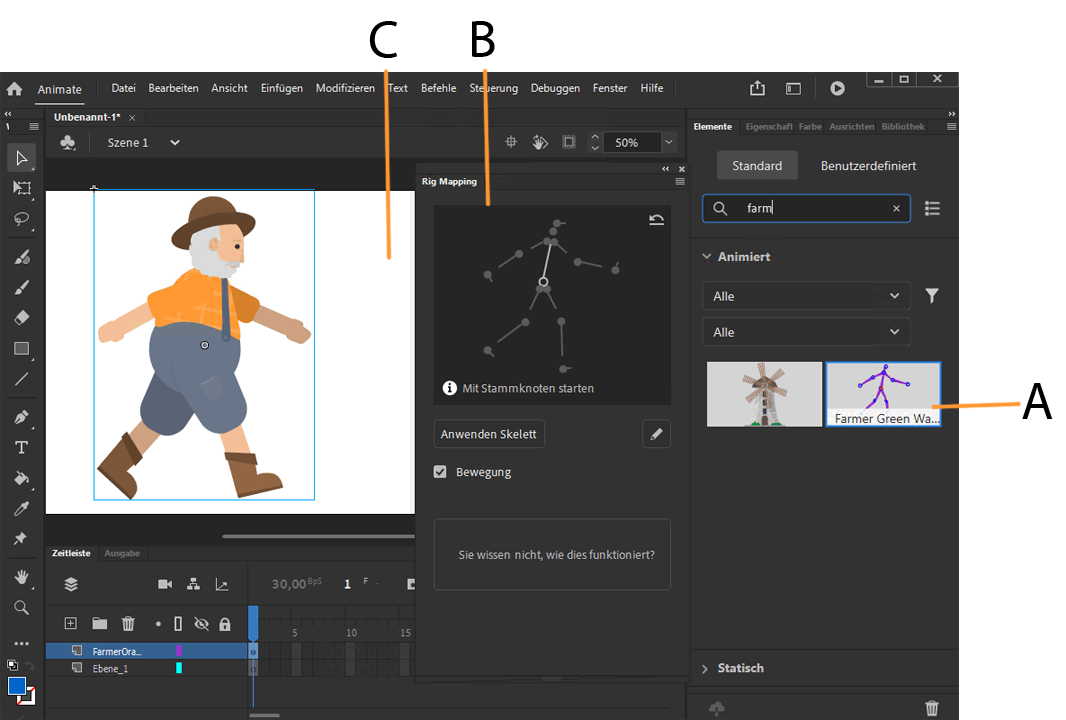Toggle the Bewegung checkbox in Rig Mapping

coord(440,471)
